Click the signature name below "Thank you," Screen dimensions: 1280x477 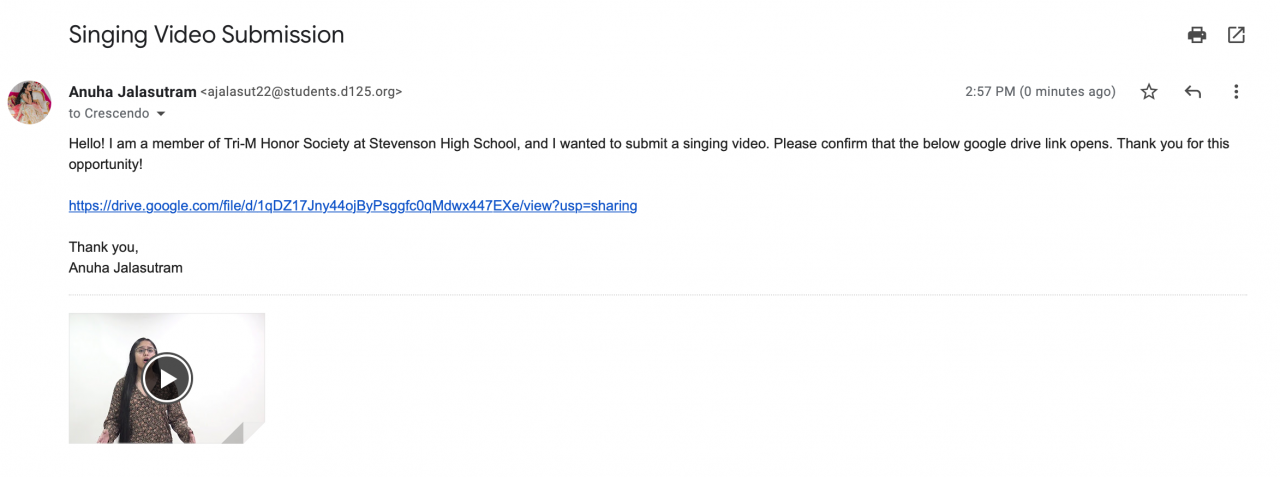tap(125, 268)
